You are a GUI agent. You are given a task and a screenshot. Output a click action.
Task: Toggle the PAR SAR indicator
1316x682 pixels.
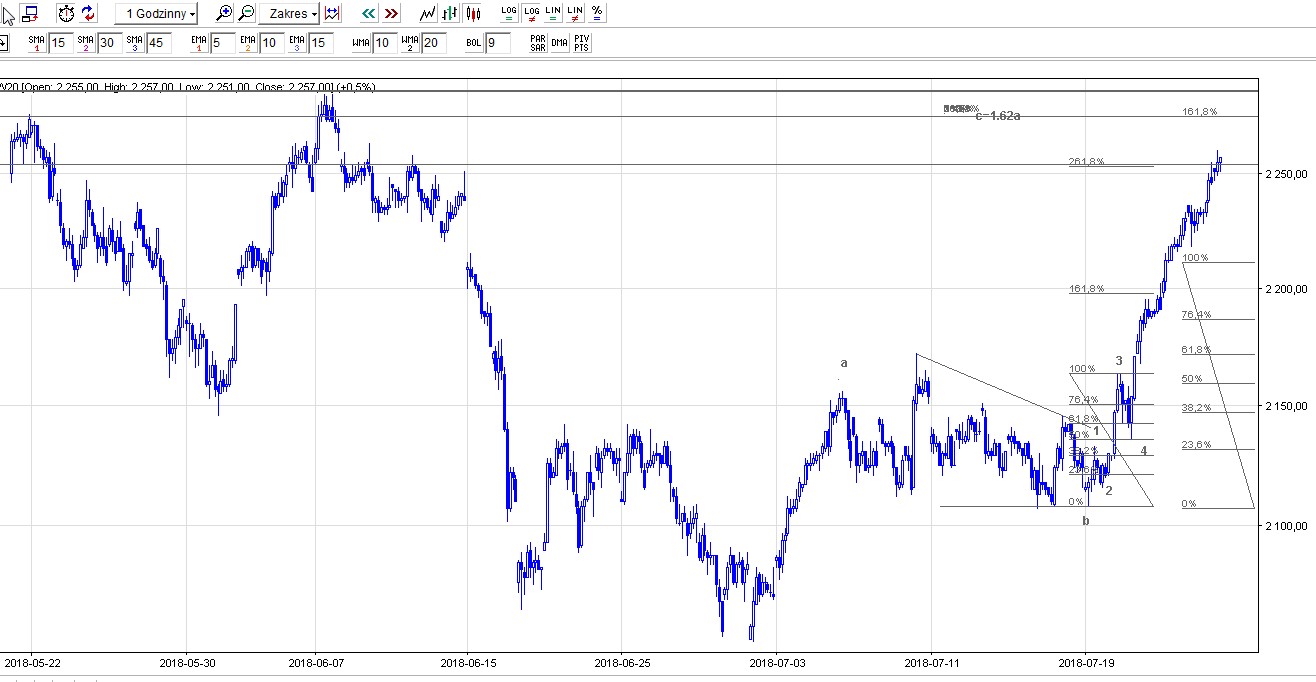(x=538, y=43)
